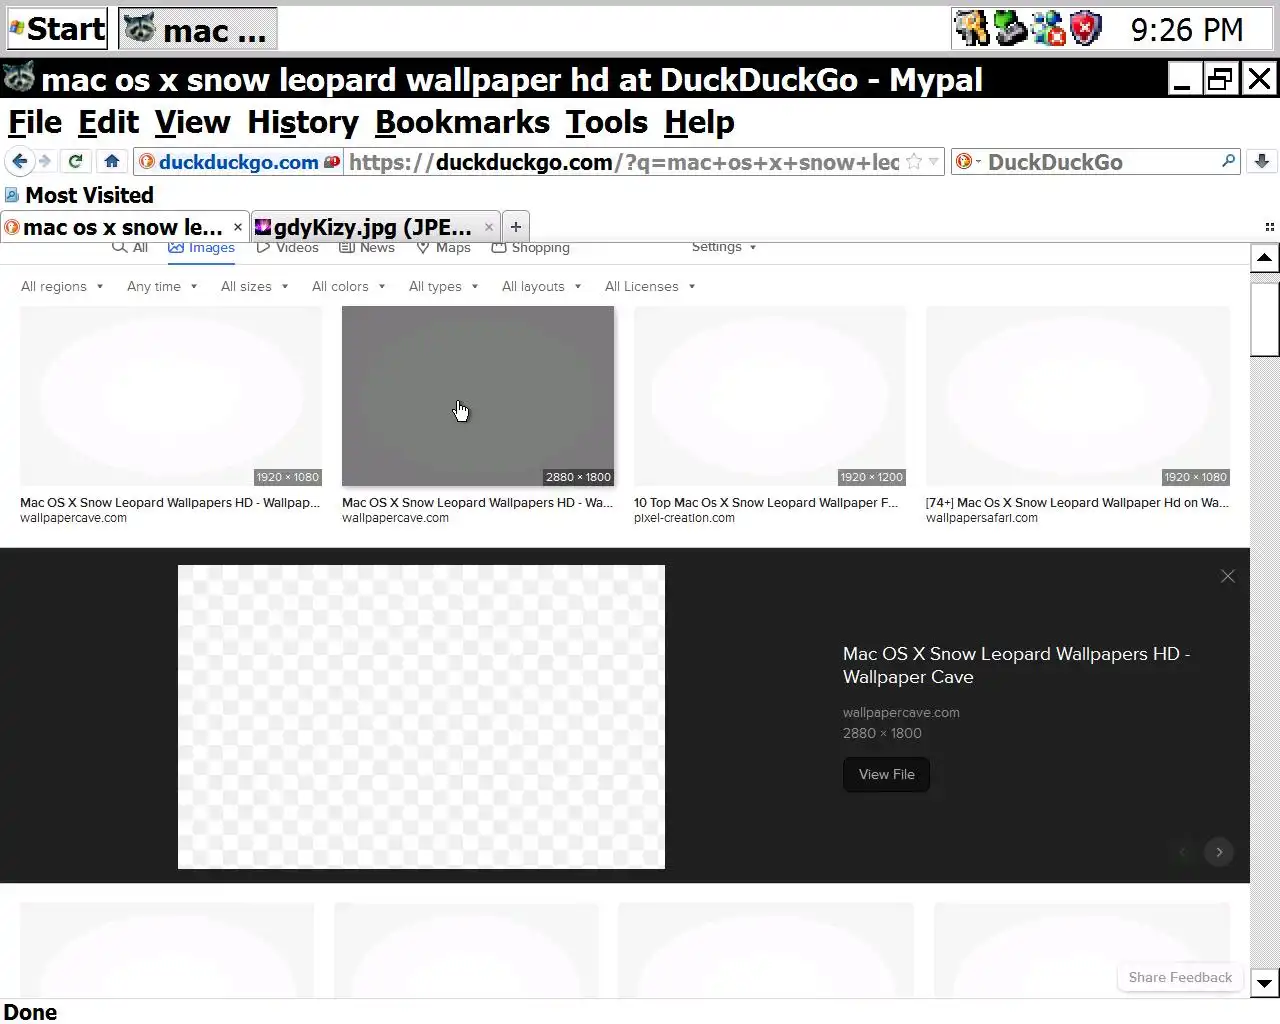The width and height of the screenshot is (1280, 1024).
Task: Expand the All regions filter
Action: tap(62, 286)
